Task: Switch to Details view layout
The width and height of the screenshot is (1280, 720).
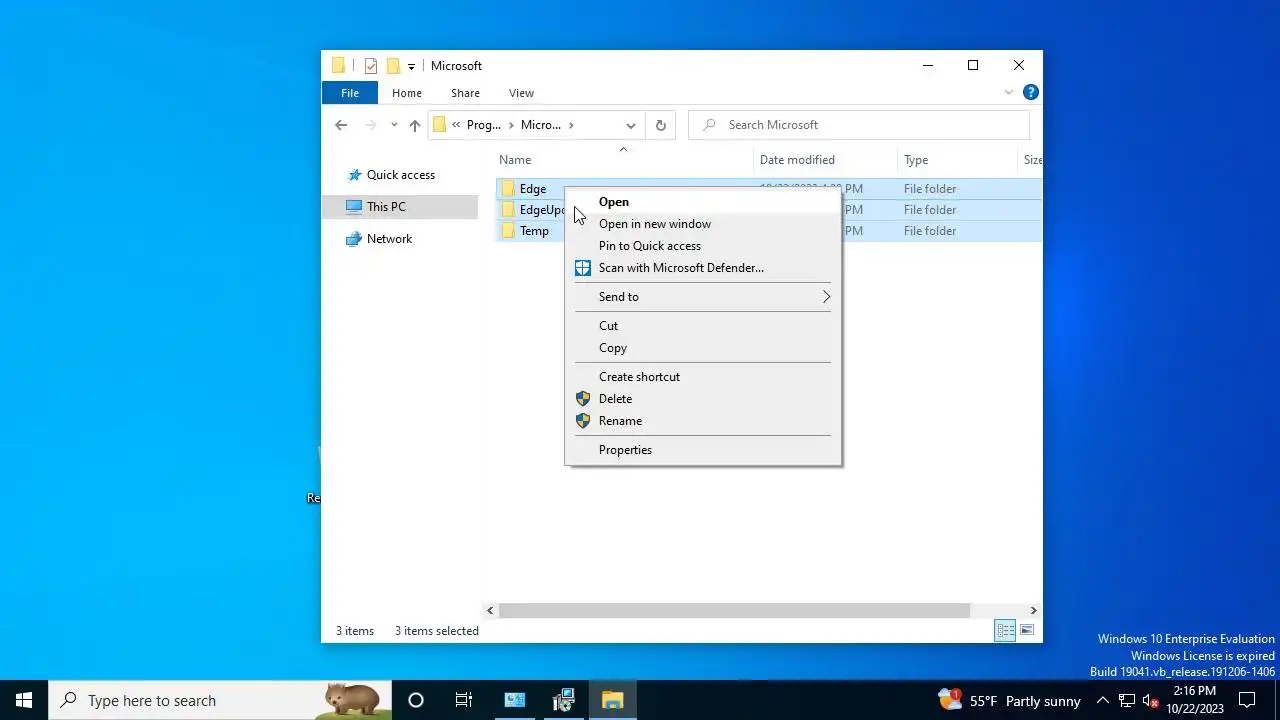Action: pos(1005,630)
